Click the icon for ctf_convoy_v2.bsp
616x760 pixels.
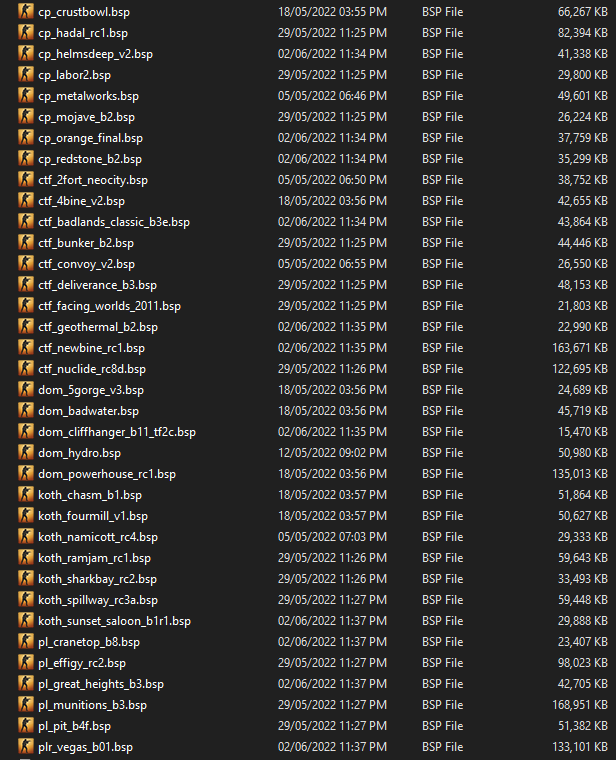point(26,263)
